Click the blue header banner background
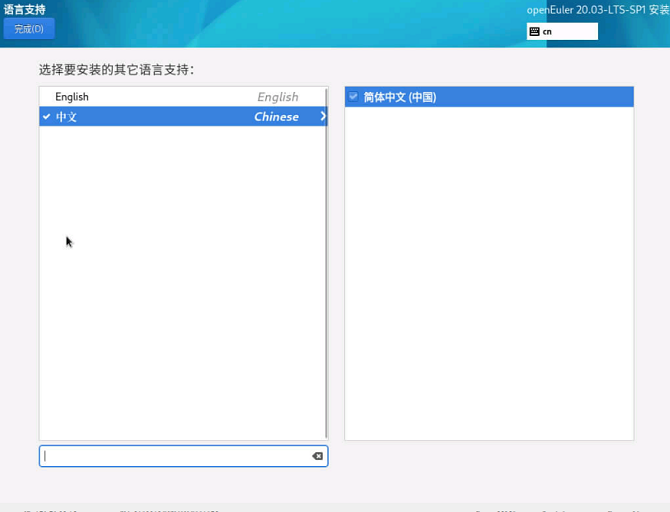The width and height of the screenshot is (670, 512). (x=300, y=24)
